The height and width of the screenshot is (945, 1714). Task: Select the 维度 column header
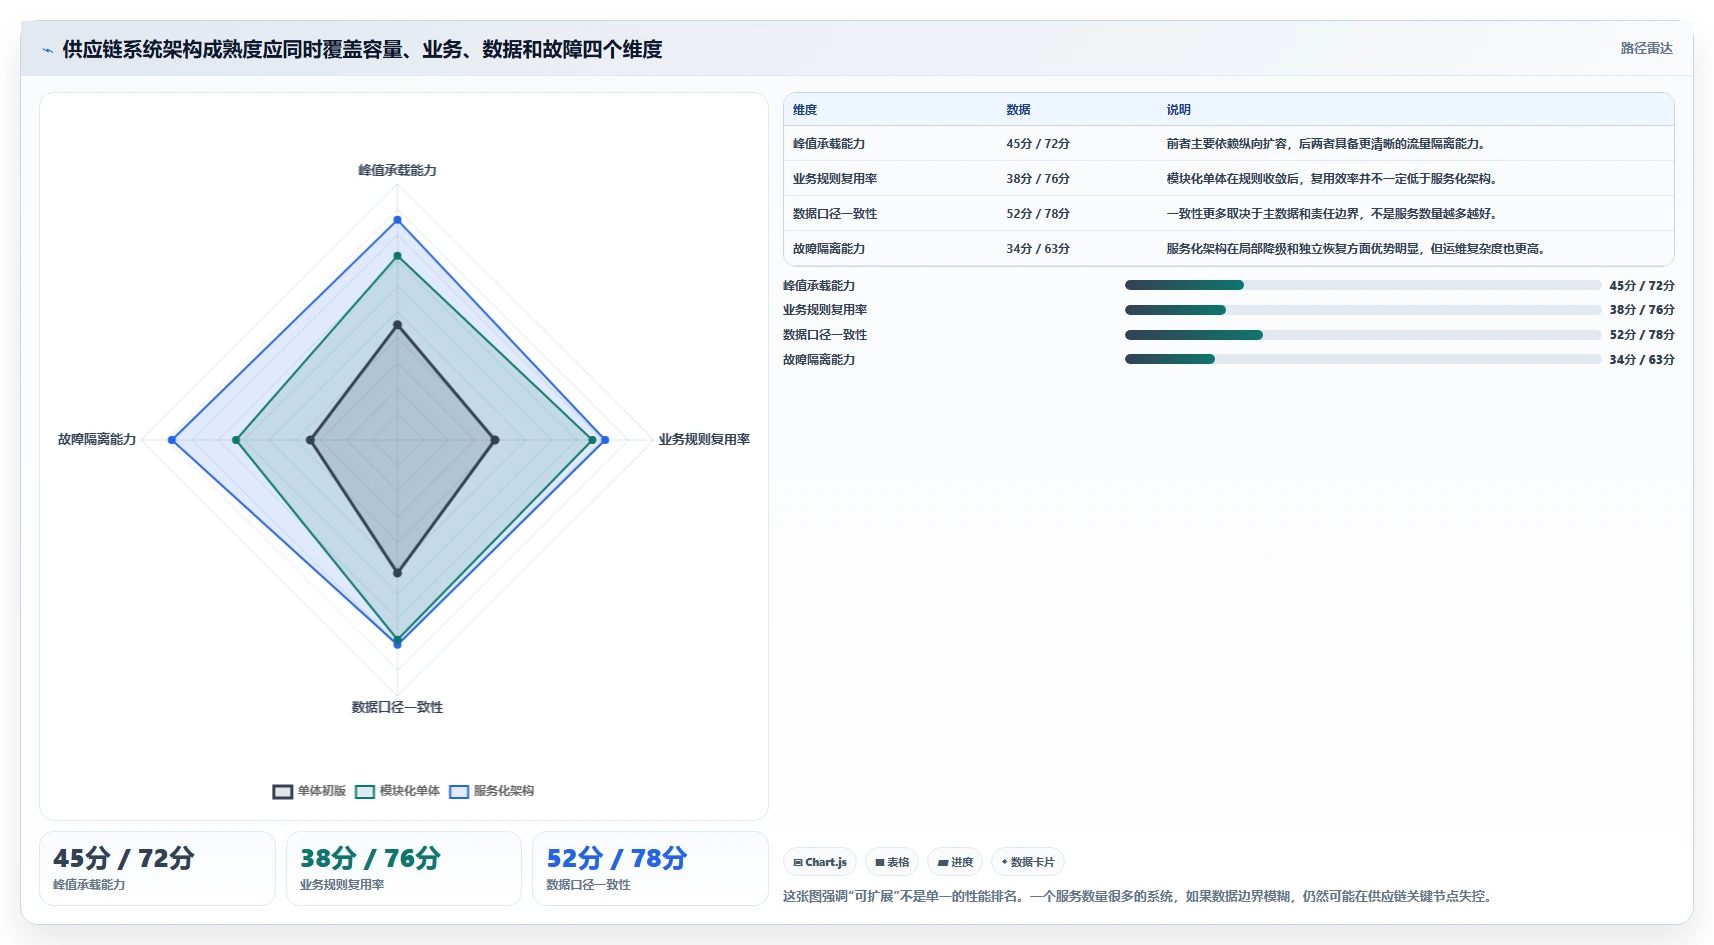coord(805,110)
